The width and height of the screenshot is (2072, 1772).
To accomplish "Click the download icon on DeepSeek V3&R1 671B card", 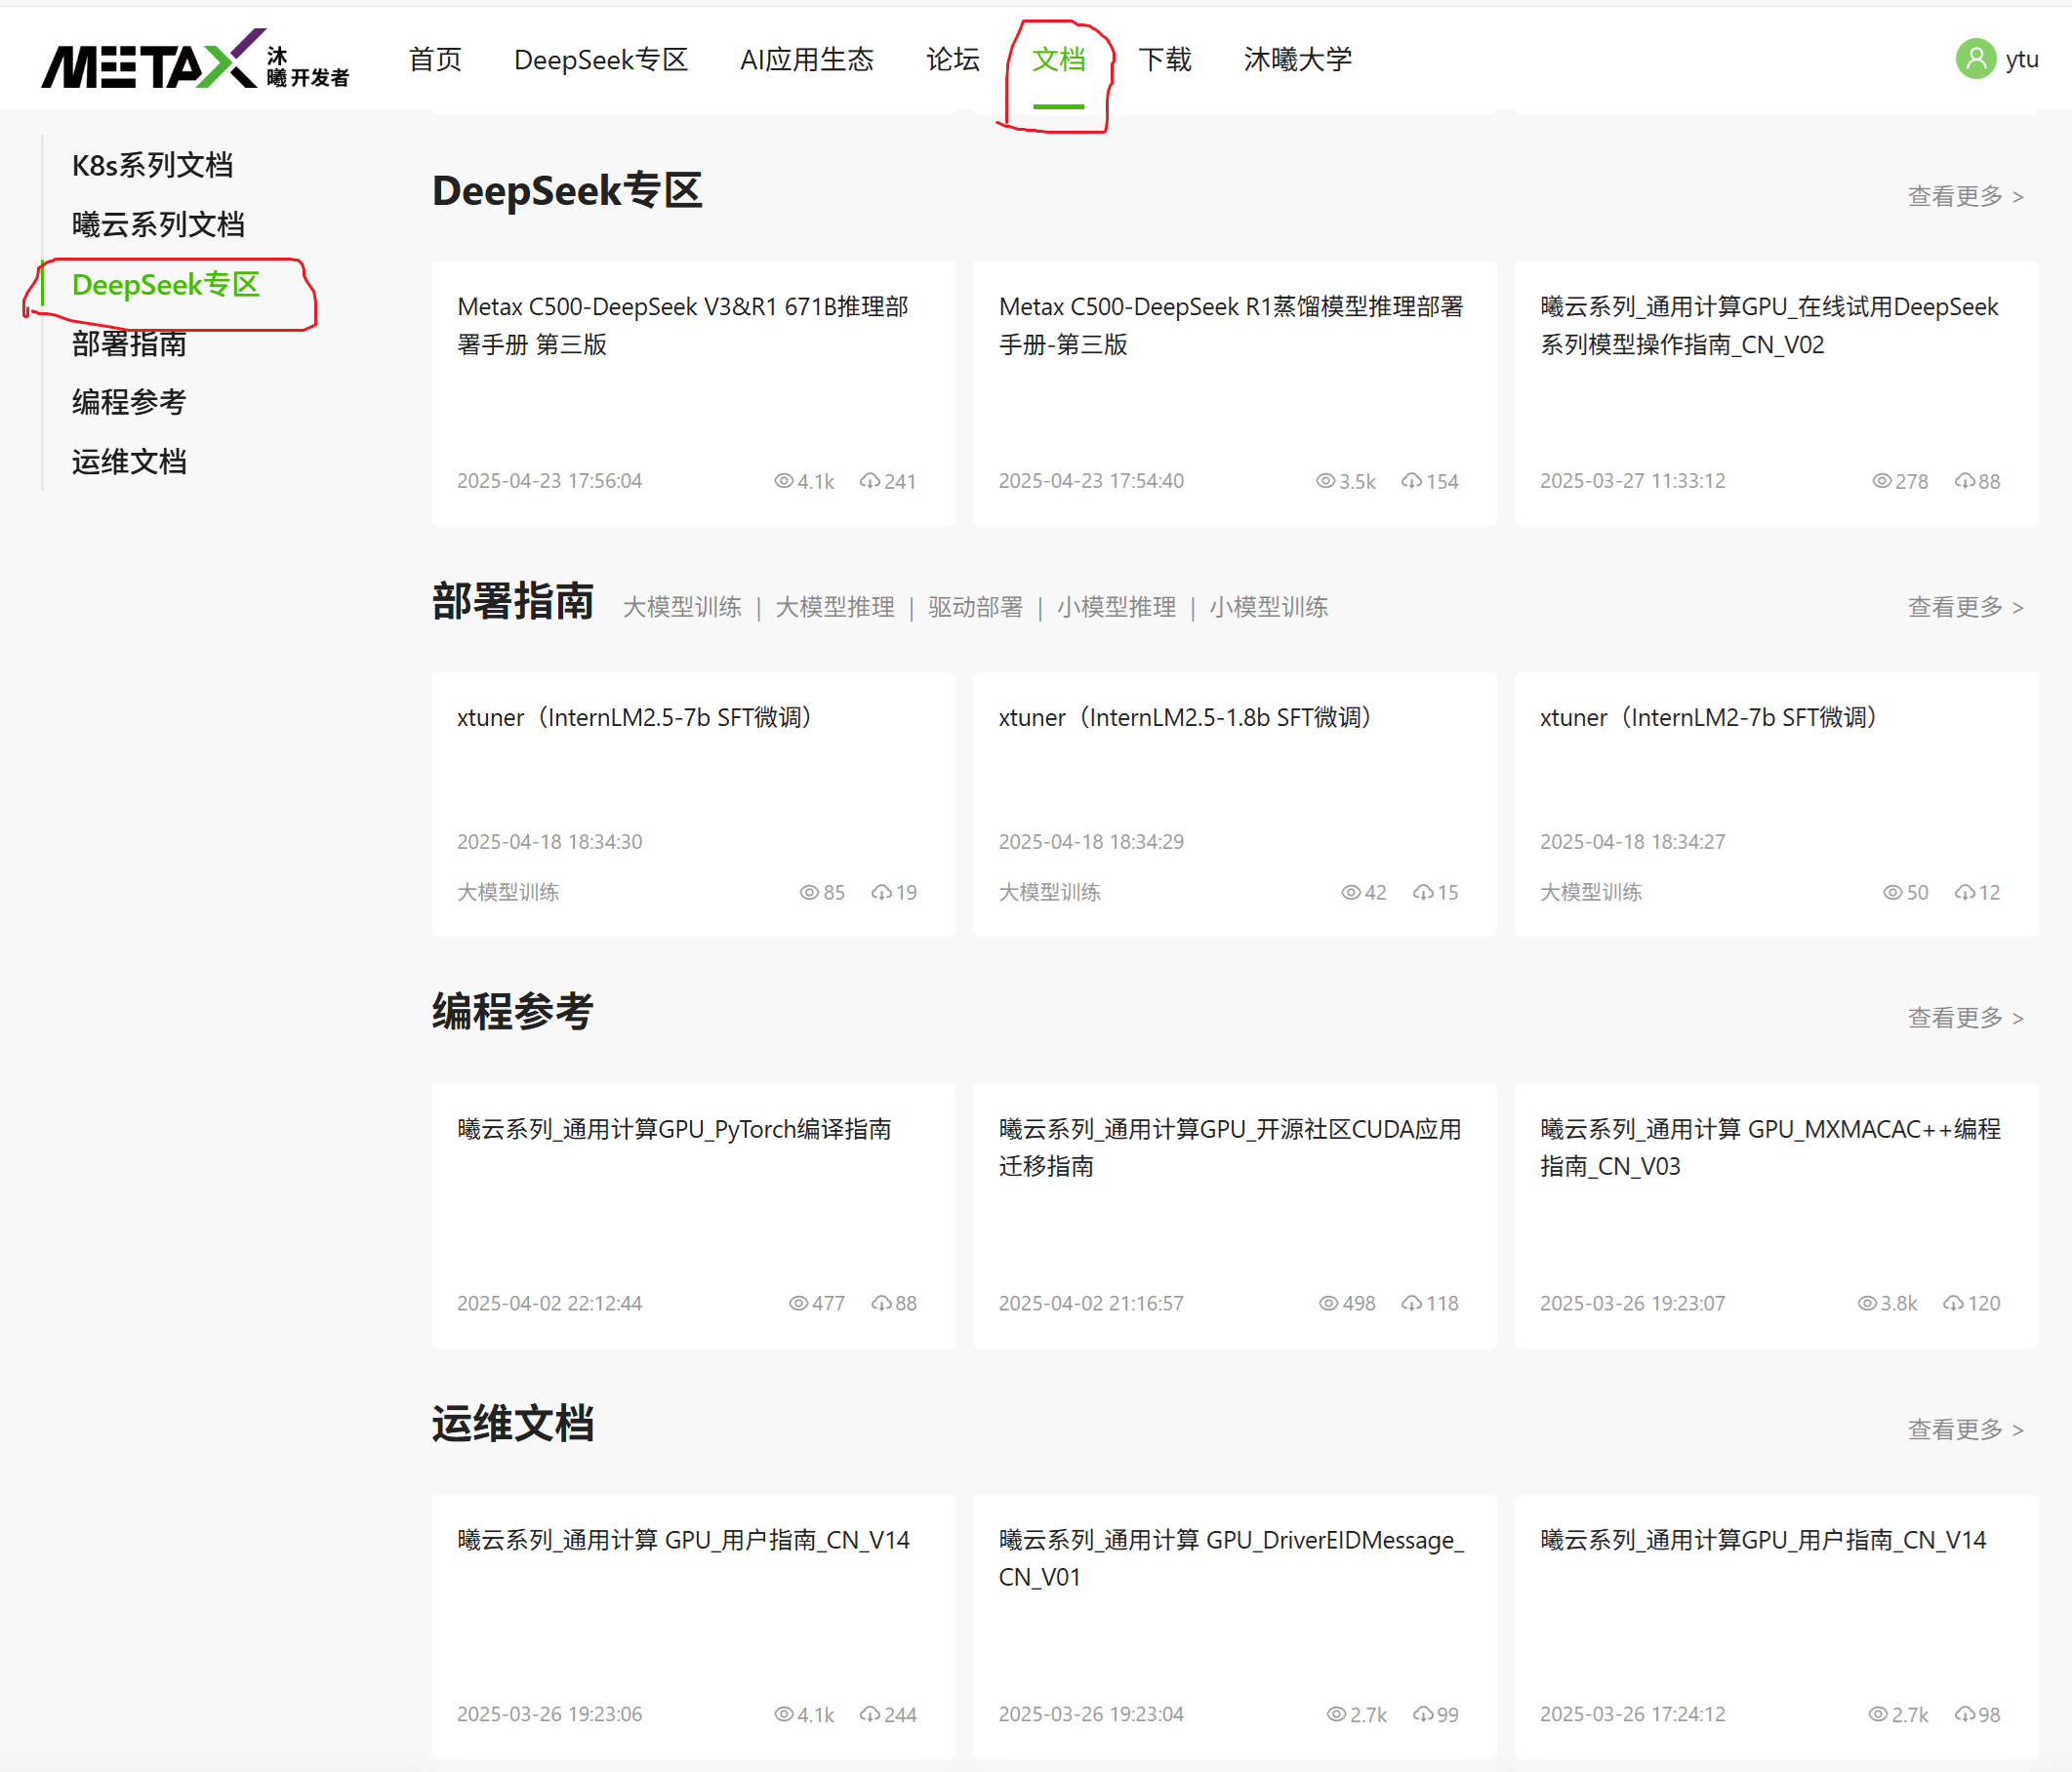I will point(869,481).
